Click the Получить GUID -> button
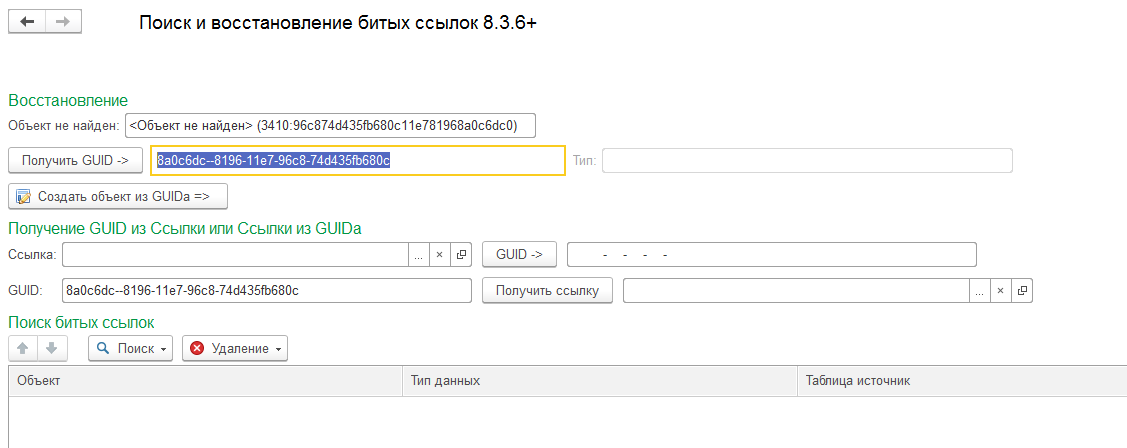This screenshot has height=448, width=1127. tap(75, 160)
